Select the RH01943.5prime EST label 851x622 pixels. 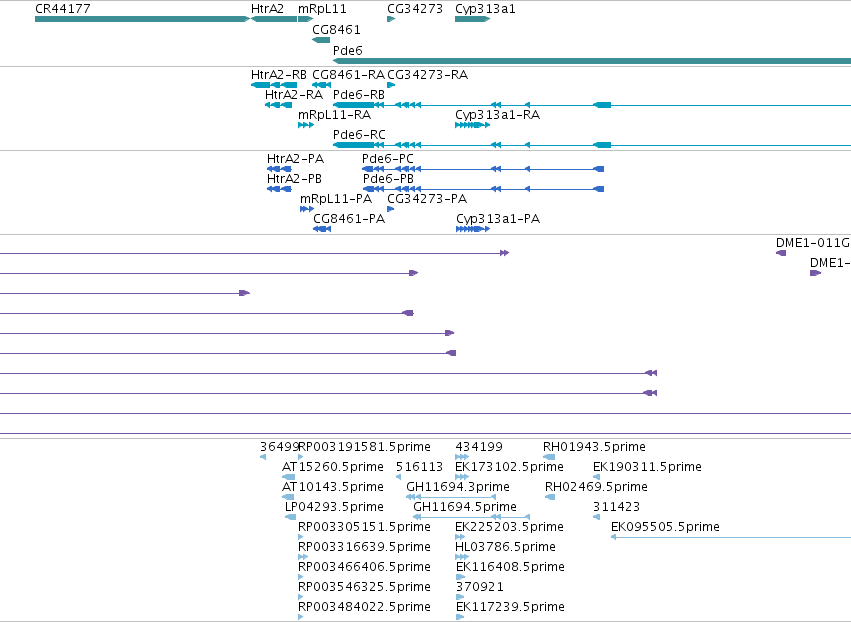(594, 447)
